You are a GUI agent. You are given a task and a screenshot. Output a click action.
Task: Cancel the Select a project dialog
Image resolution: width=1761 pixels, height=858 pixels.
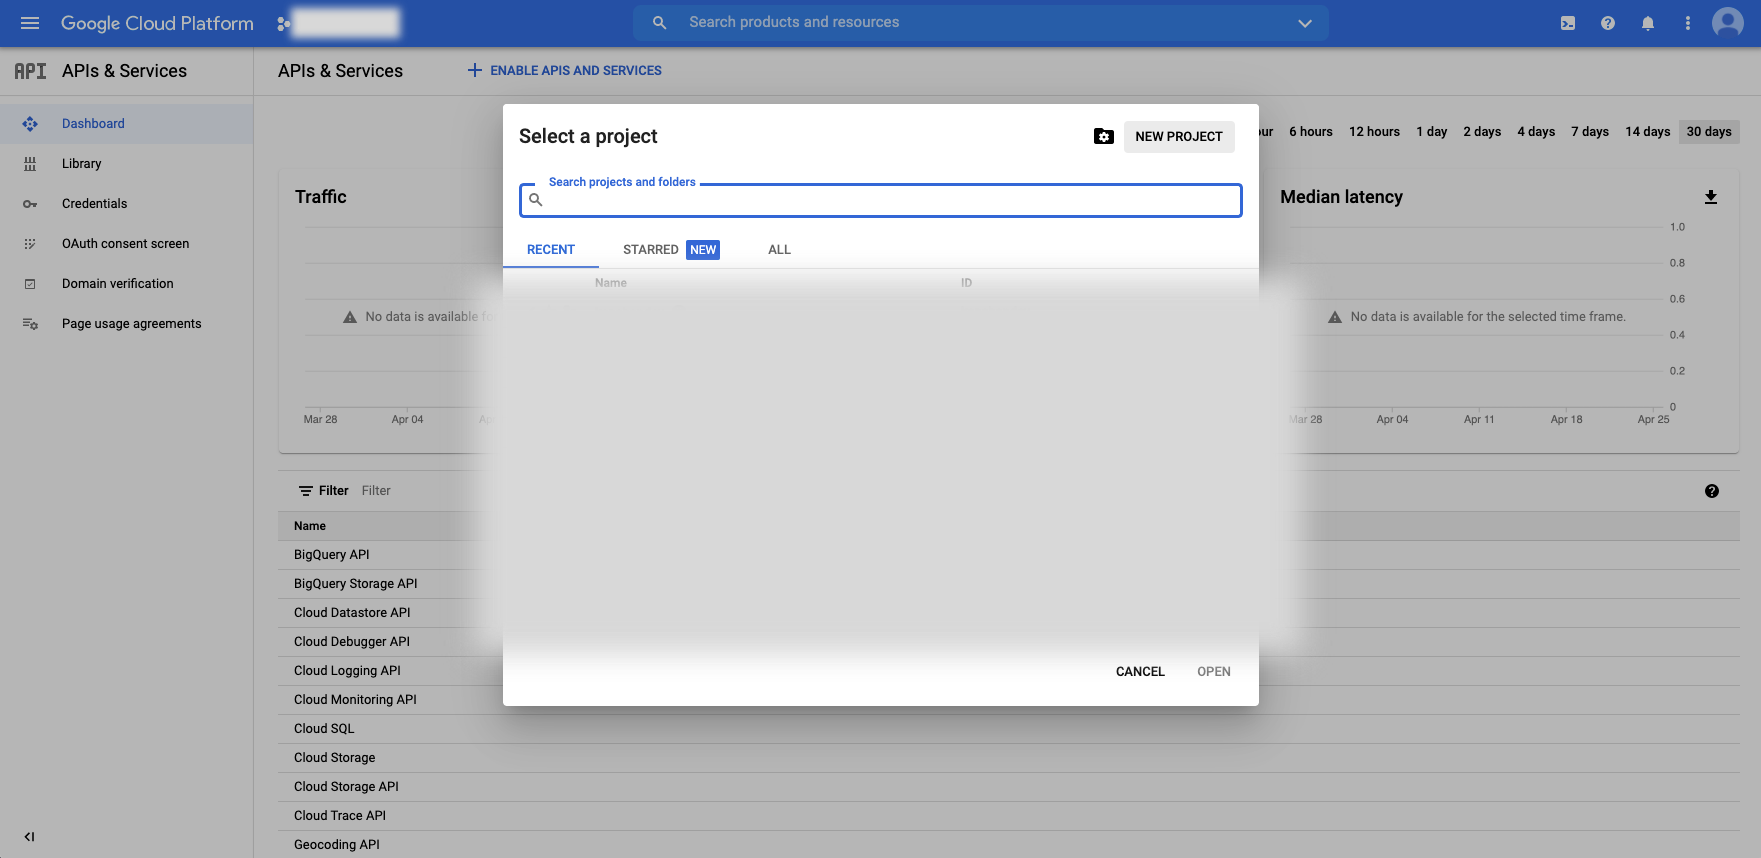click(x=1140, y=672)
